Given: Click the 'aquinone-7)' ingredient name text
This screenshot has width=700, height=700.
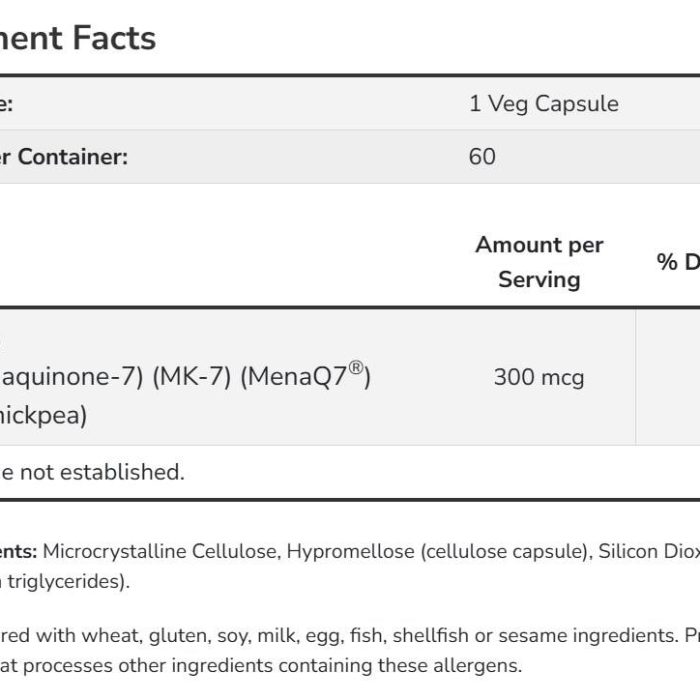Looking at the screenshot, I should pos(71,377).
